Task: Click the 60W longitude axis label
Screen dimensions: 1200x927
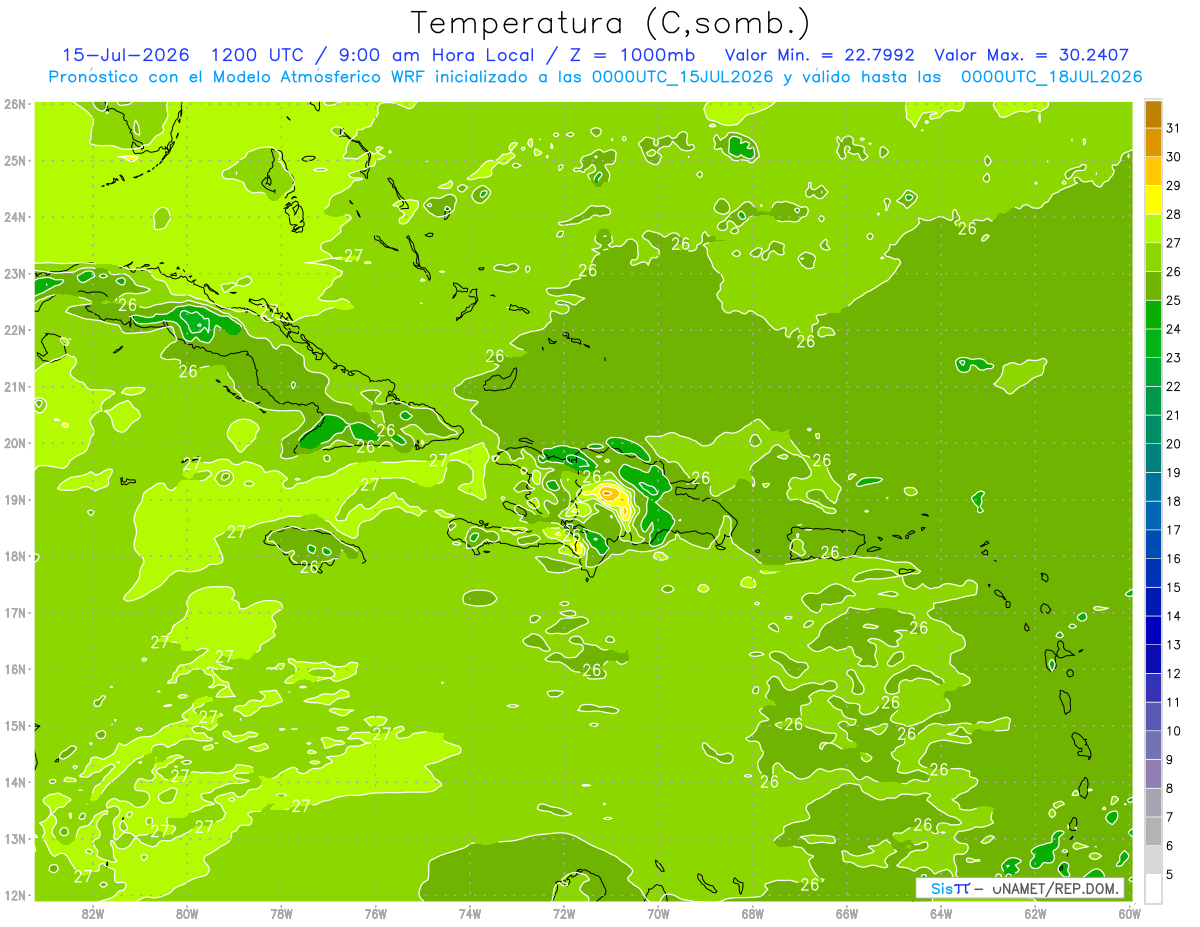Action: (1130, 913)
